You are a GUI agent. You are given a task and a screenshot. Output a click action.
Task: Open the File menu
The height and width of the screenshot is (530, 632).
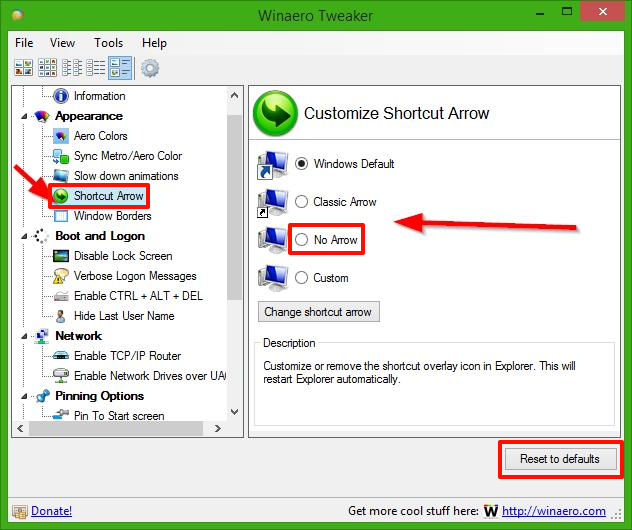click(24, 43)
